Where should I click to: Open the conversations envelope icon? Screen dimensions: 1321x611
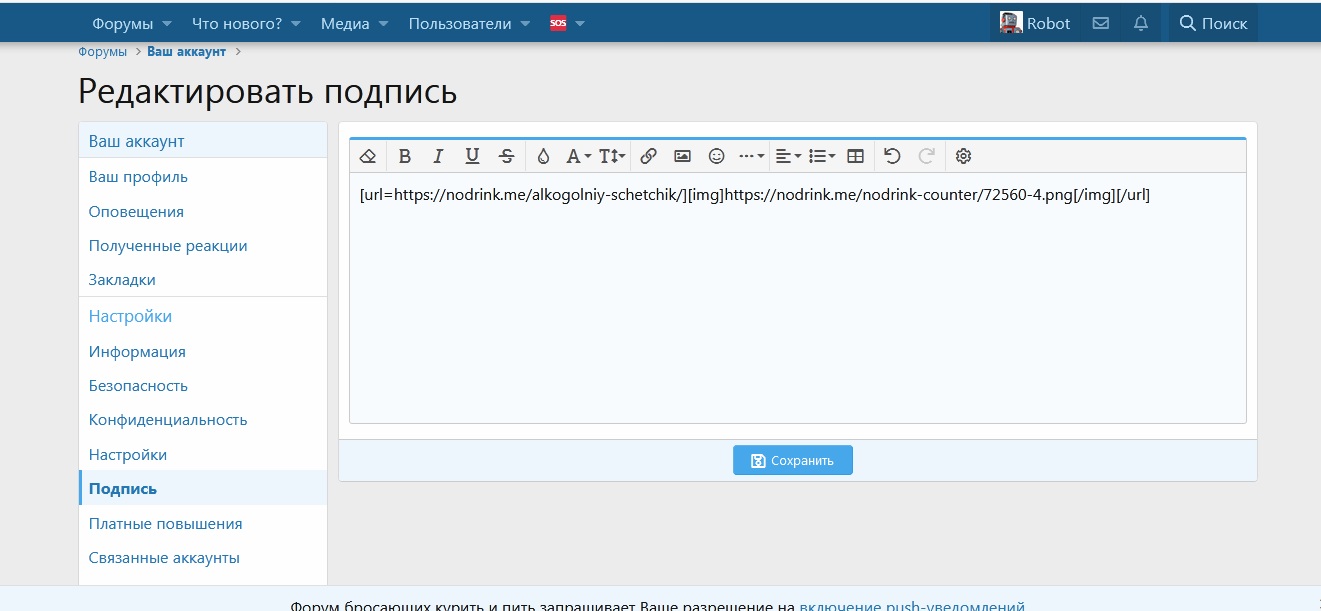point(1100,23)
